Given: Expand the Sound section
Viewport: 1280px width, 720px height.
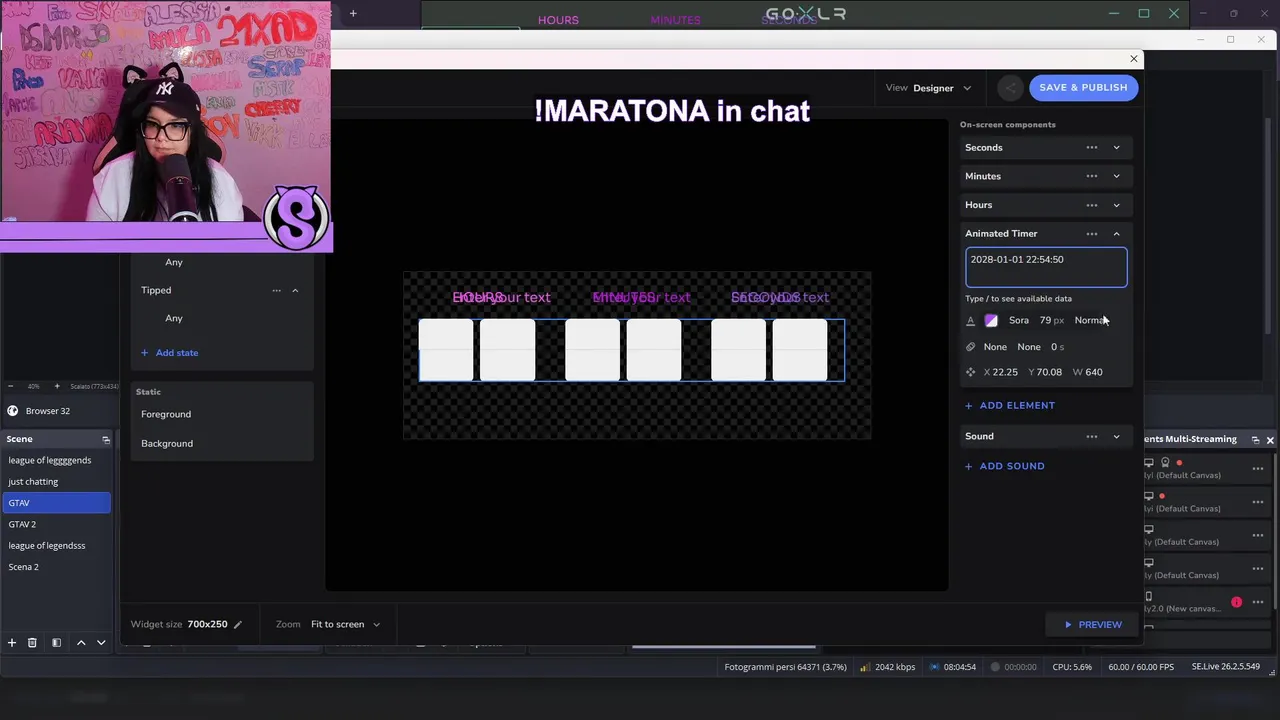Looking at the screenshot, I should coord(1117,437).
